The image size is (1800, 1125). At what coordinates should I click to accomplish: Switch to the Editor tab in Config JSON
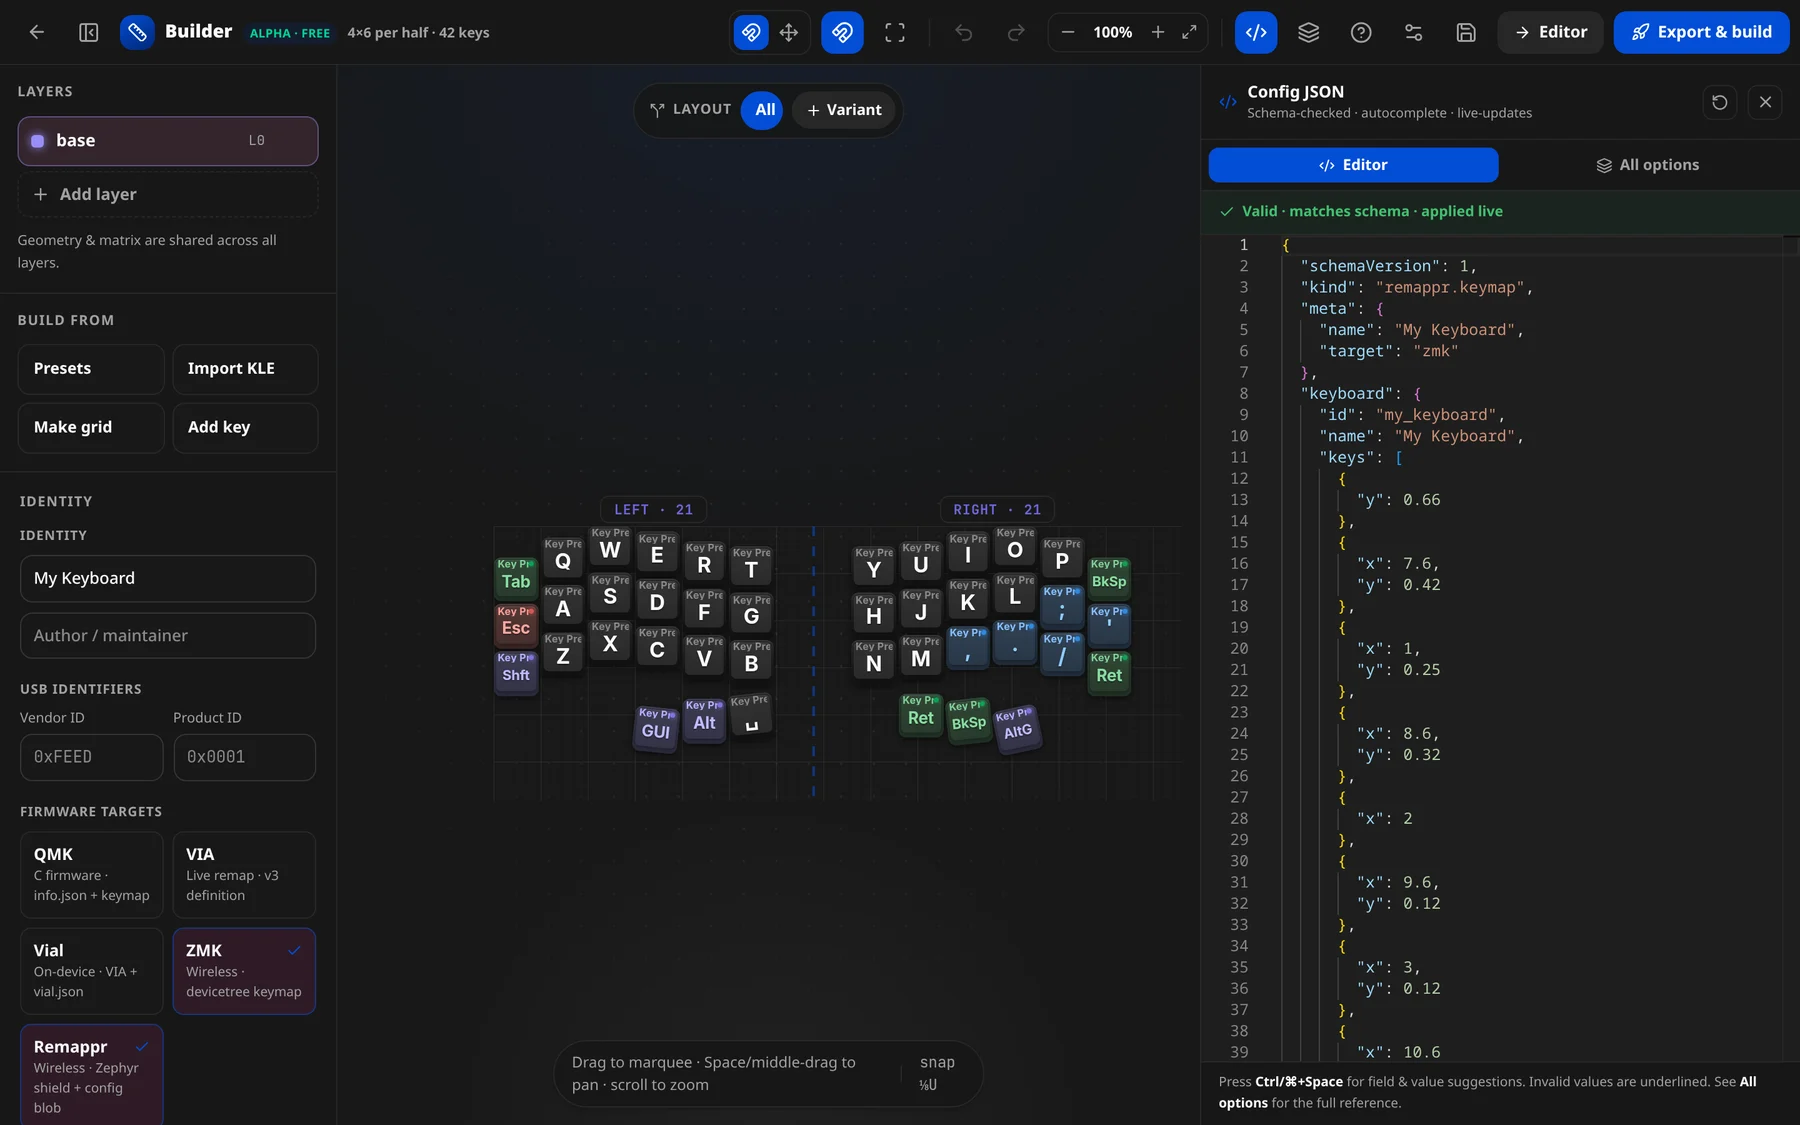(x=1353, y=165)
